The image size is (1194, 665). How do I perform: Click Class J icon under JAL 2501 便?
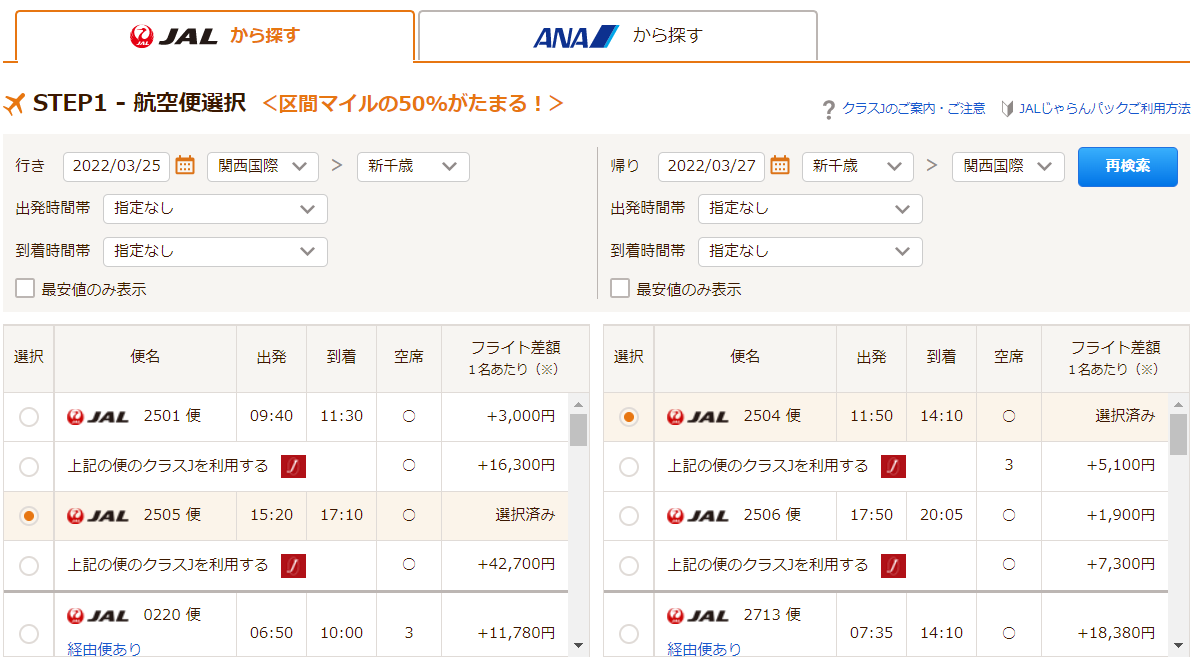coord(293,466)
